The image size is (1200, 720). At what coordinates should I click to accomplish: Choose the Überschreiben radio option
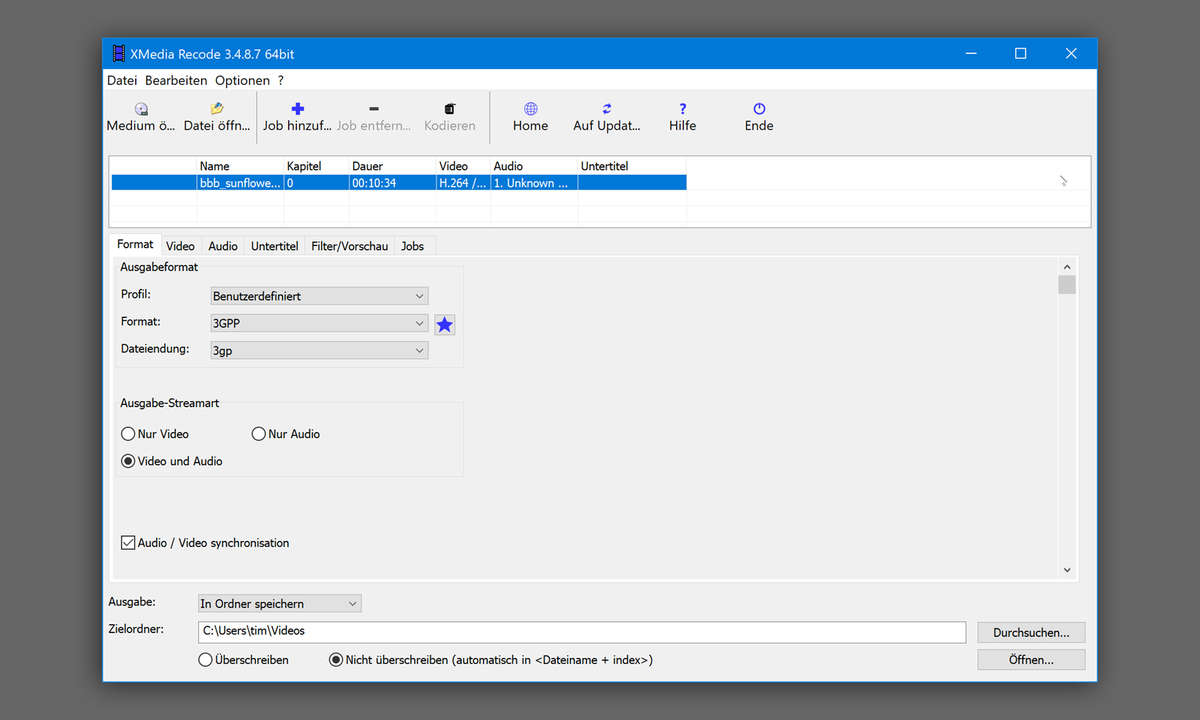click(206, 660)
